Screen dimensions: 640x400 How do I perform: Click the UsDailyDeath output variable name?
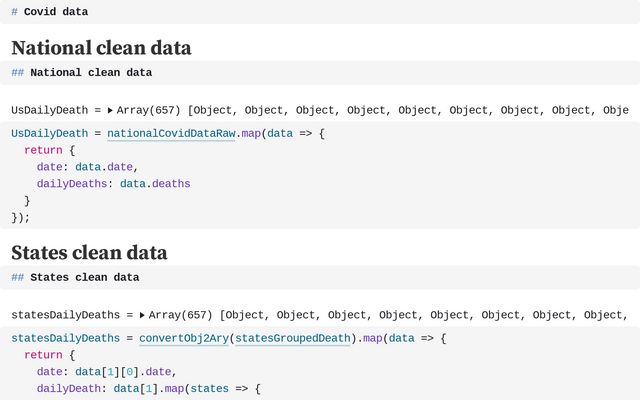tap(49, 110)
